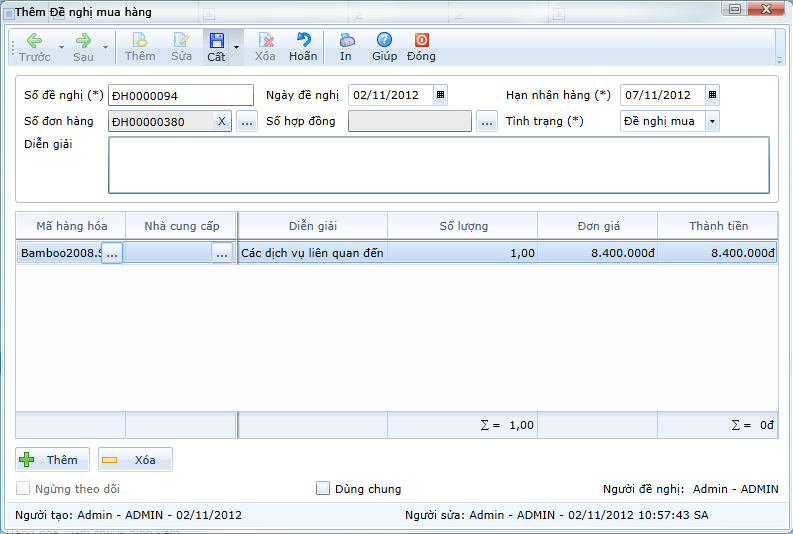Click the Sau (next) arrow icon
Screen dimensions: 793x534
[83, 41]
